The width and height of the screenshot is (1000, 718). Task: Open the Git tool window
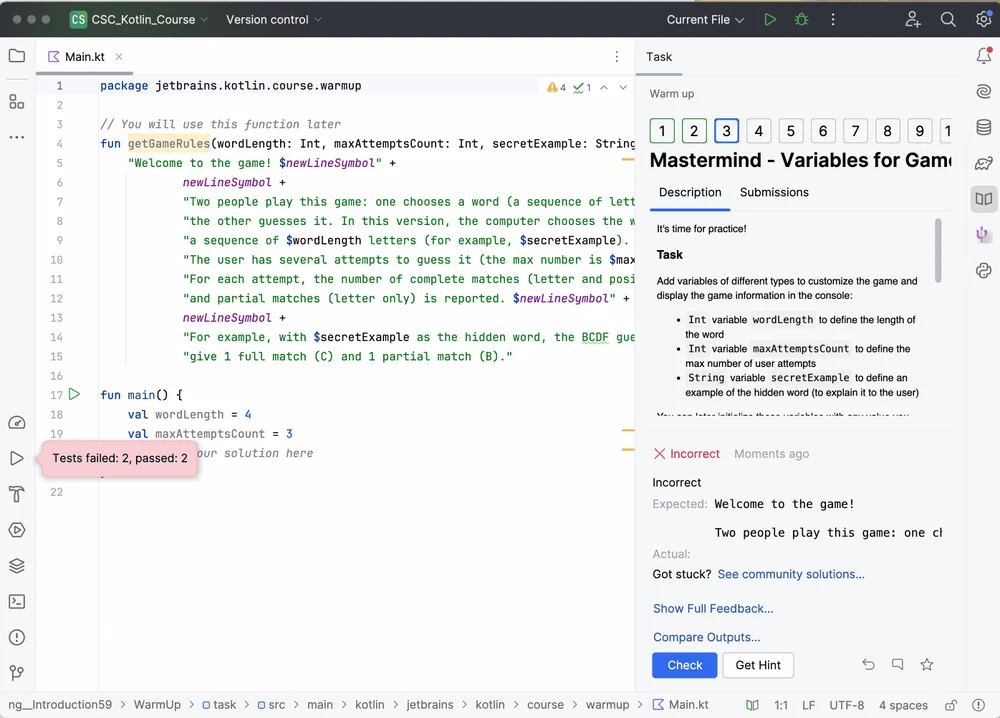tap(17, 673)
